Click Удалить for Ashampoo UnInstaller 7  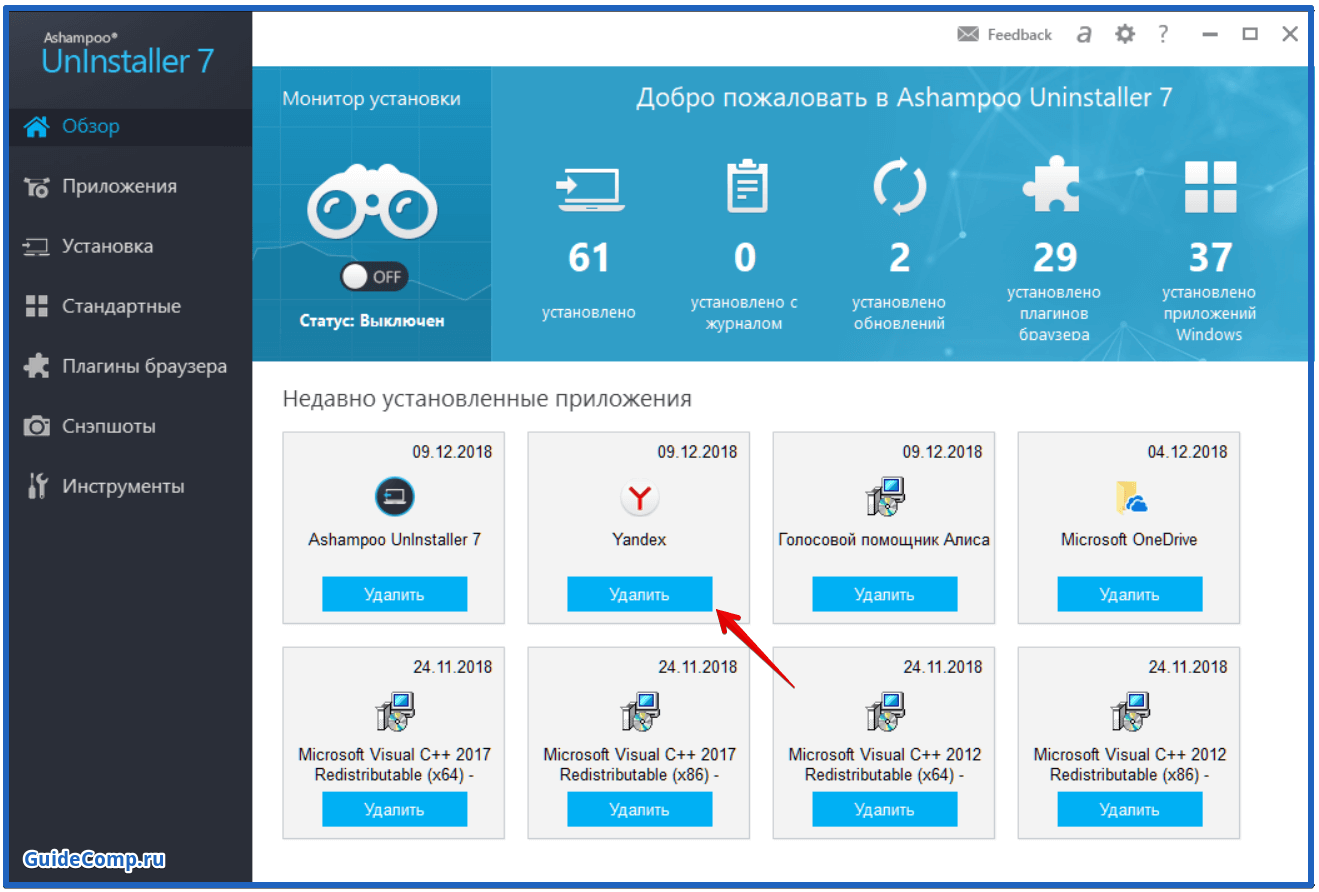click(394, 594)
